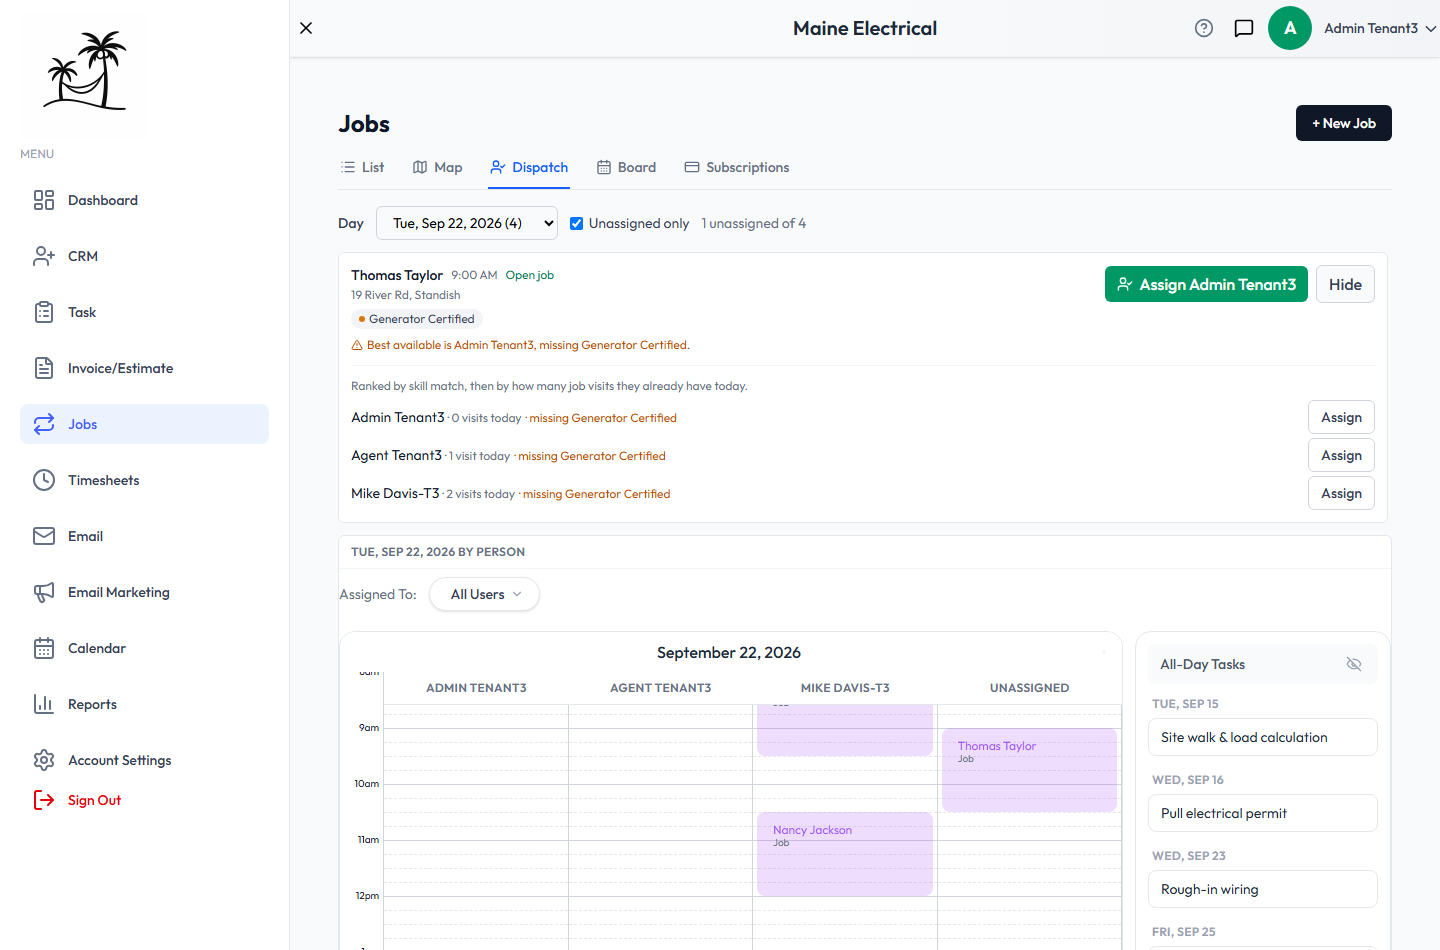Open the Pull electrical permit task
The image size is (1440, 950).
coord(1262,813)
